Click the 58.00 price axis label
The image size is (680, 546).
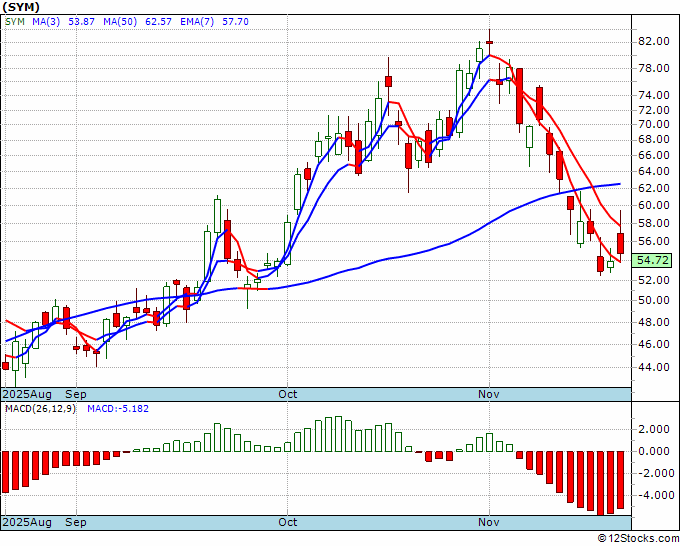point(653,223)
